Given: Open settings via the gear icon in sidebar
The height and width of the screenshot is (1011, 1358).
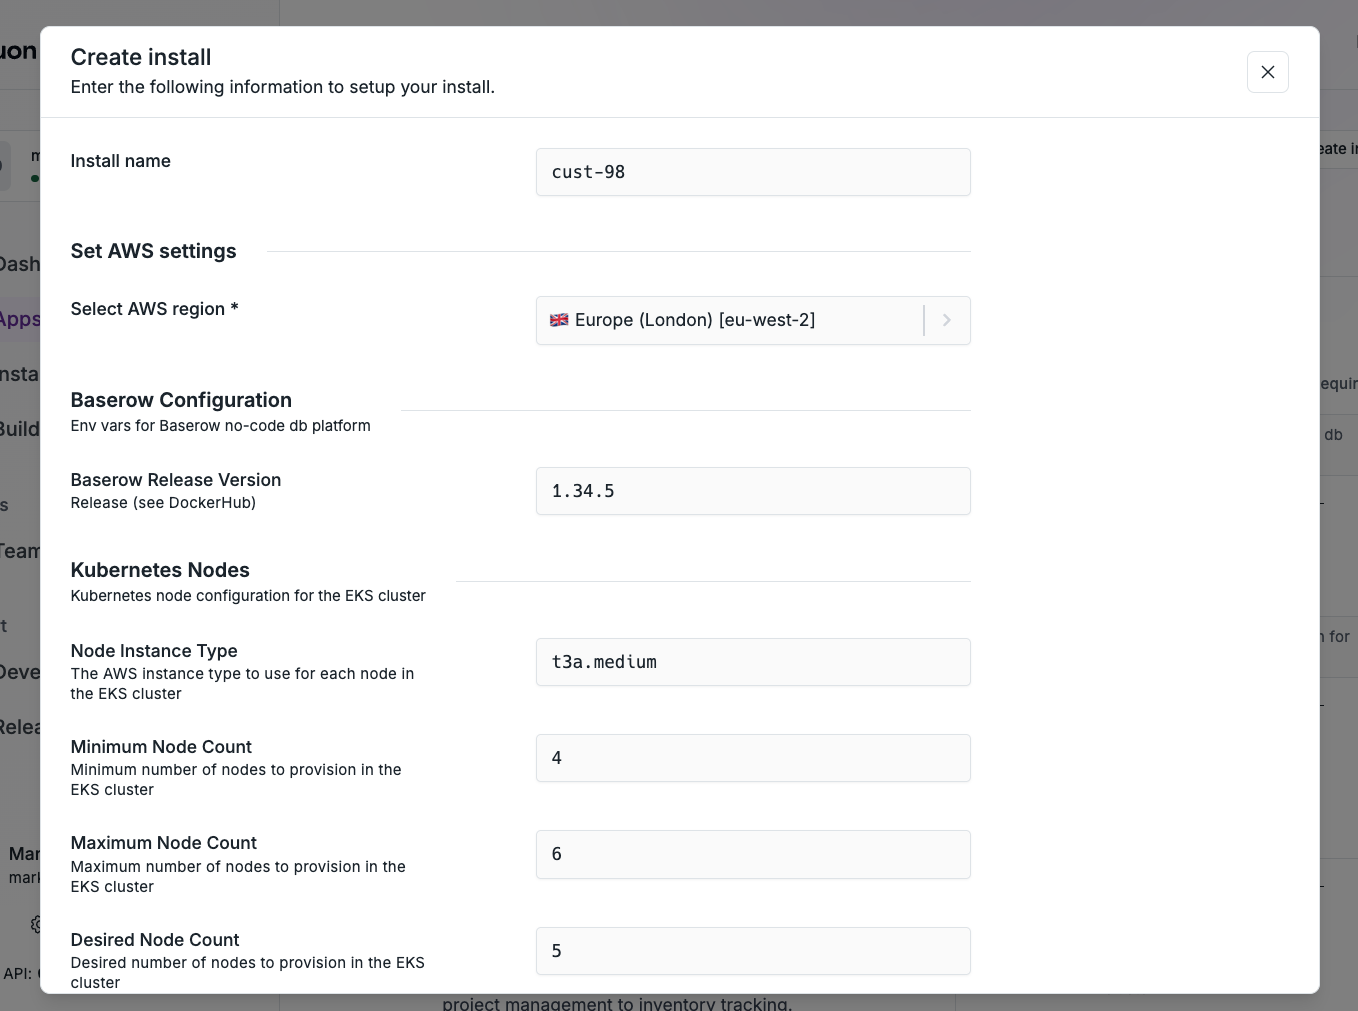Looking at the screenshot, I should tap(37, 925).
